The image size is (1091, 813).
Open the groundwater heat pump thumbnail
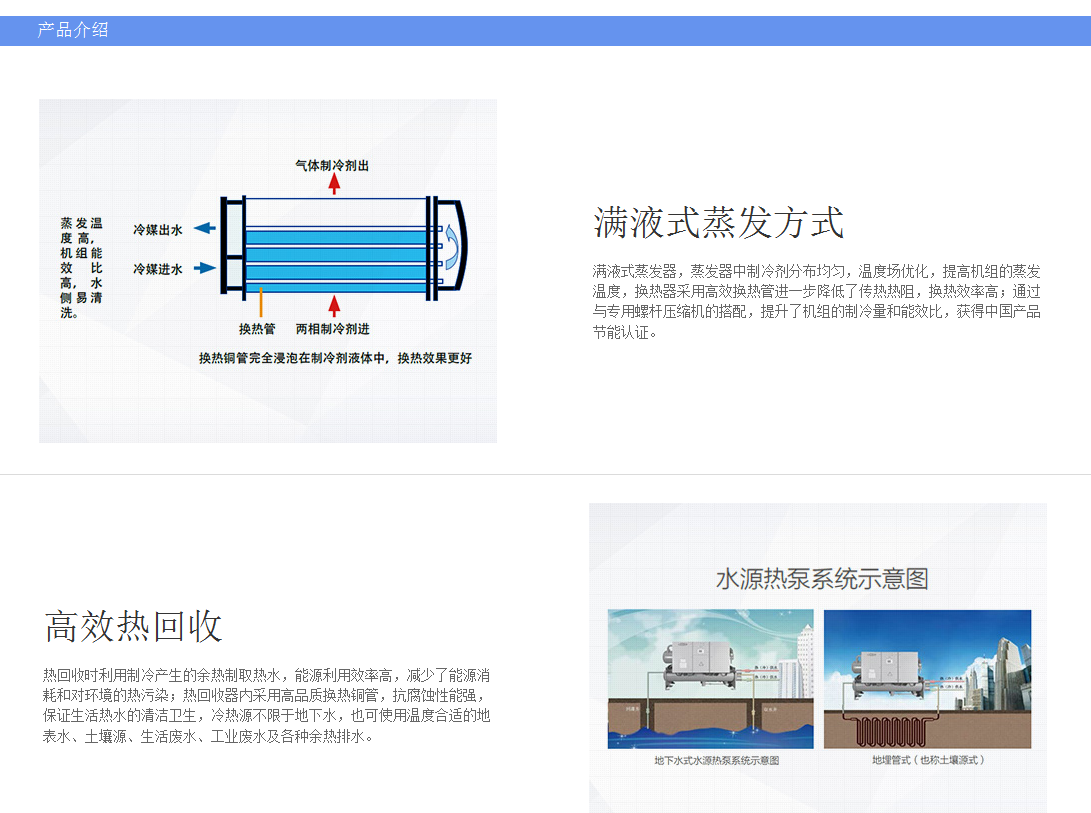tap(710, 679)
